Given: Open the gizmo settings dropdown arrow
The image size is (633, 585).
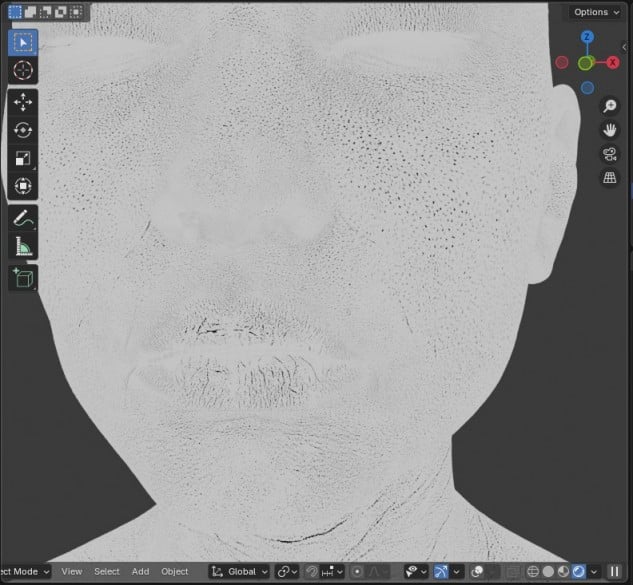Looking at the screenshot, I should 456,571.
